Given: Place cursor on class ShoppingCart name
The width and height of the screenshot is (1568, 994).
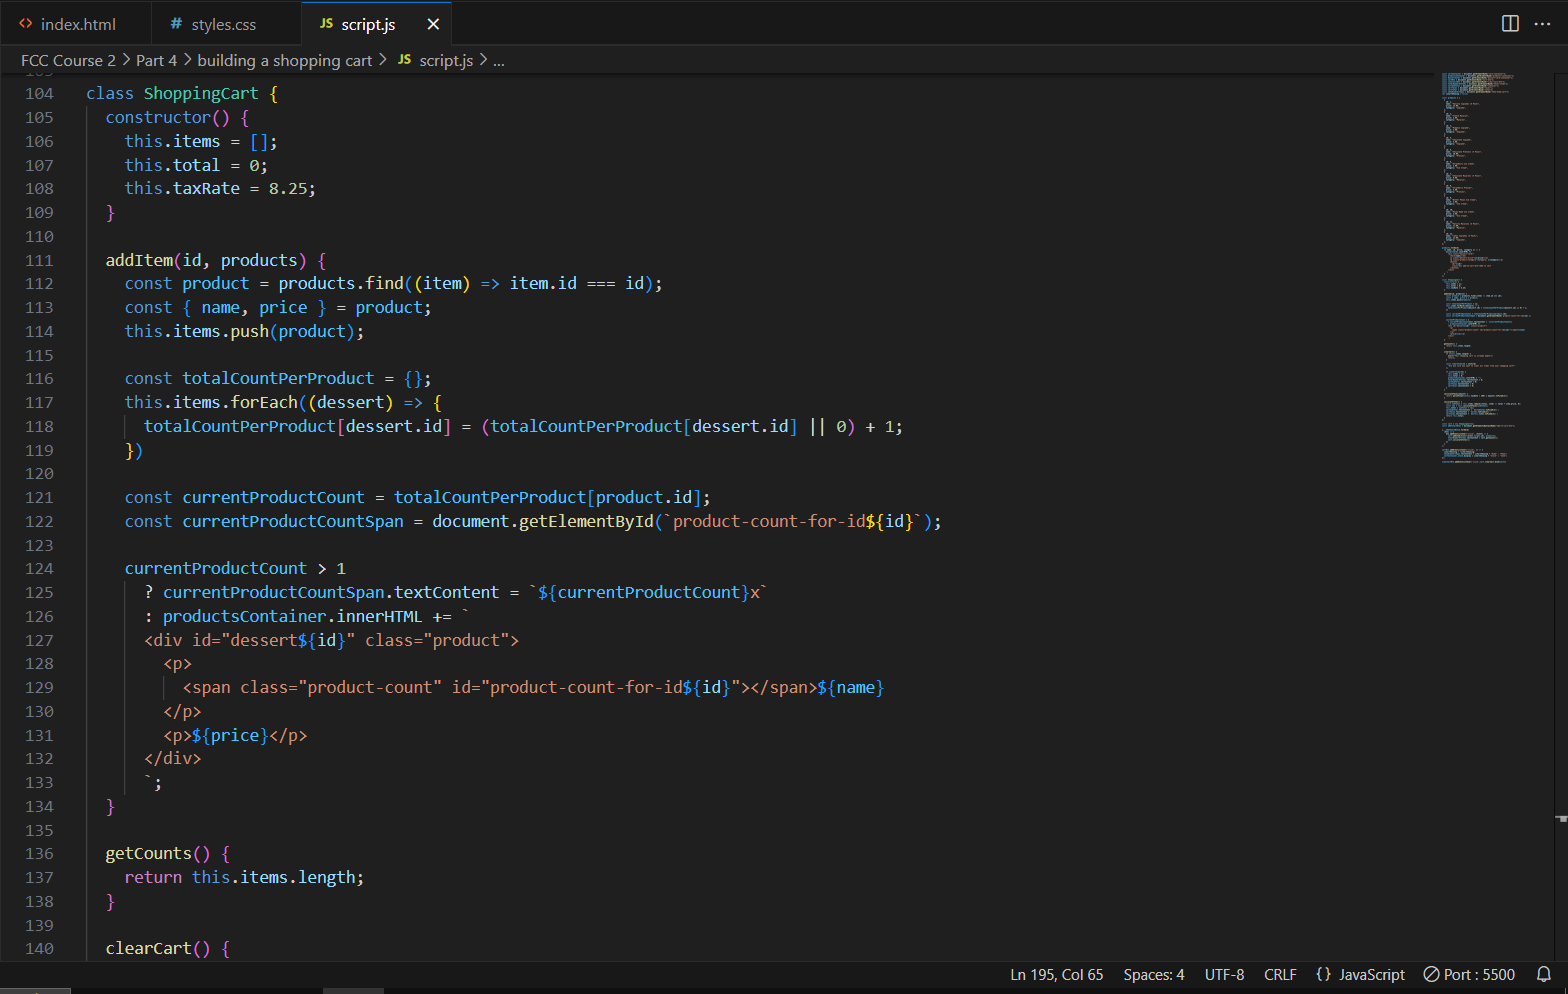Looking at the screenshot, I should [200, 93].
